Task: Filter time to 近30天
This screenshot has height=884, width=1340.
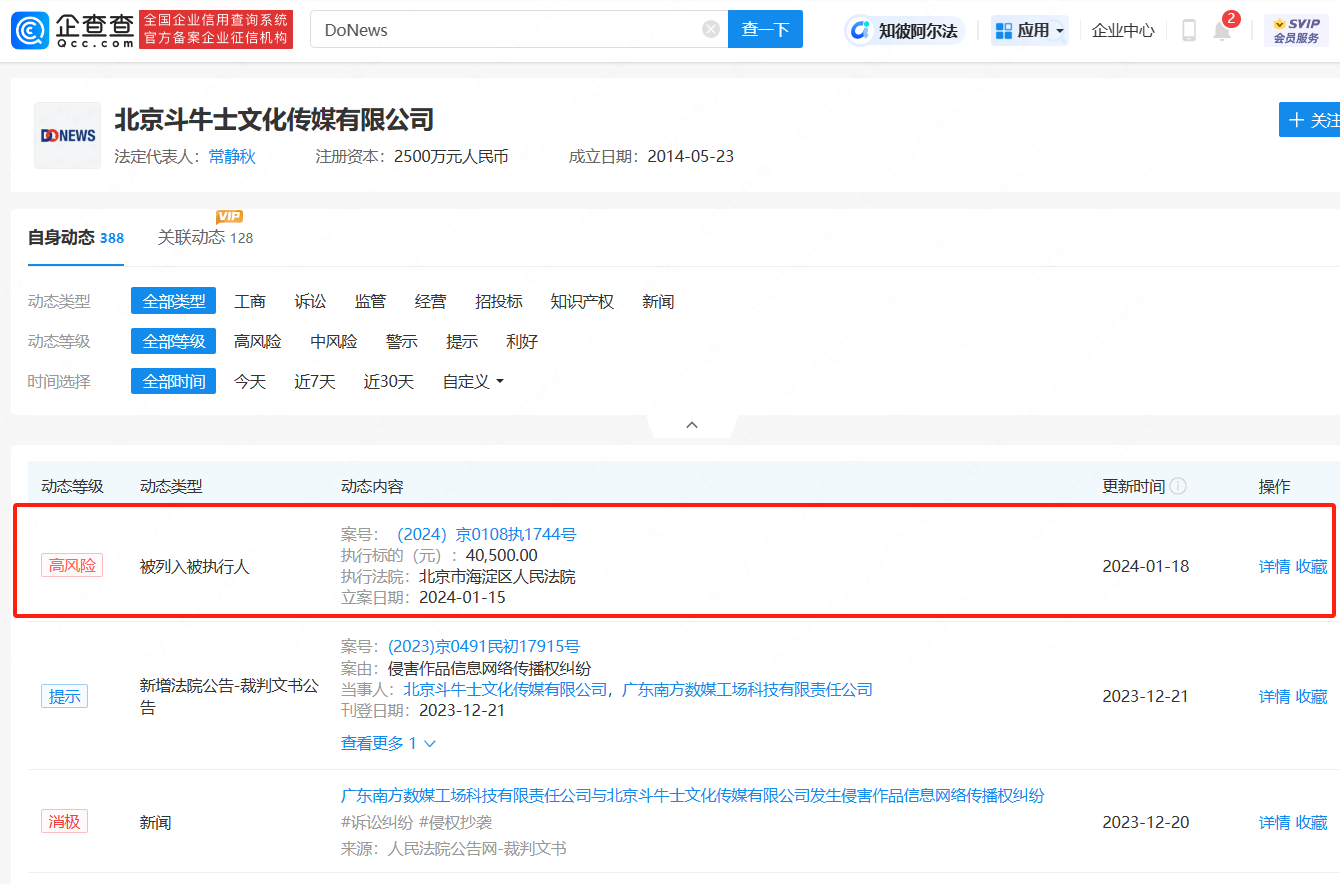Action: [x=389, y=381]
